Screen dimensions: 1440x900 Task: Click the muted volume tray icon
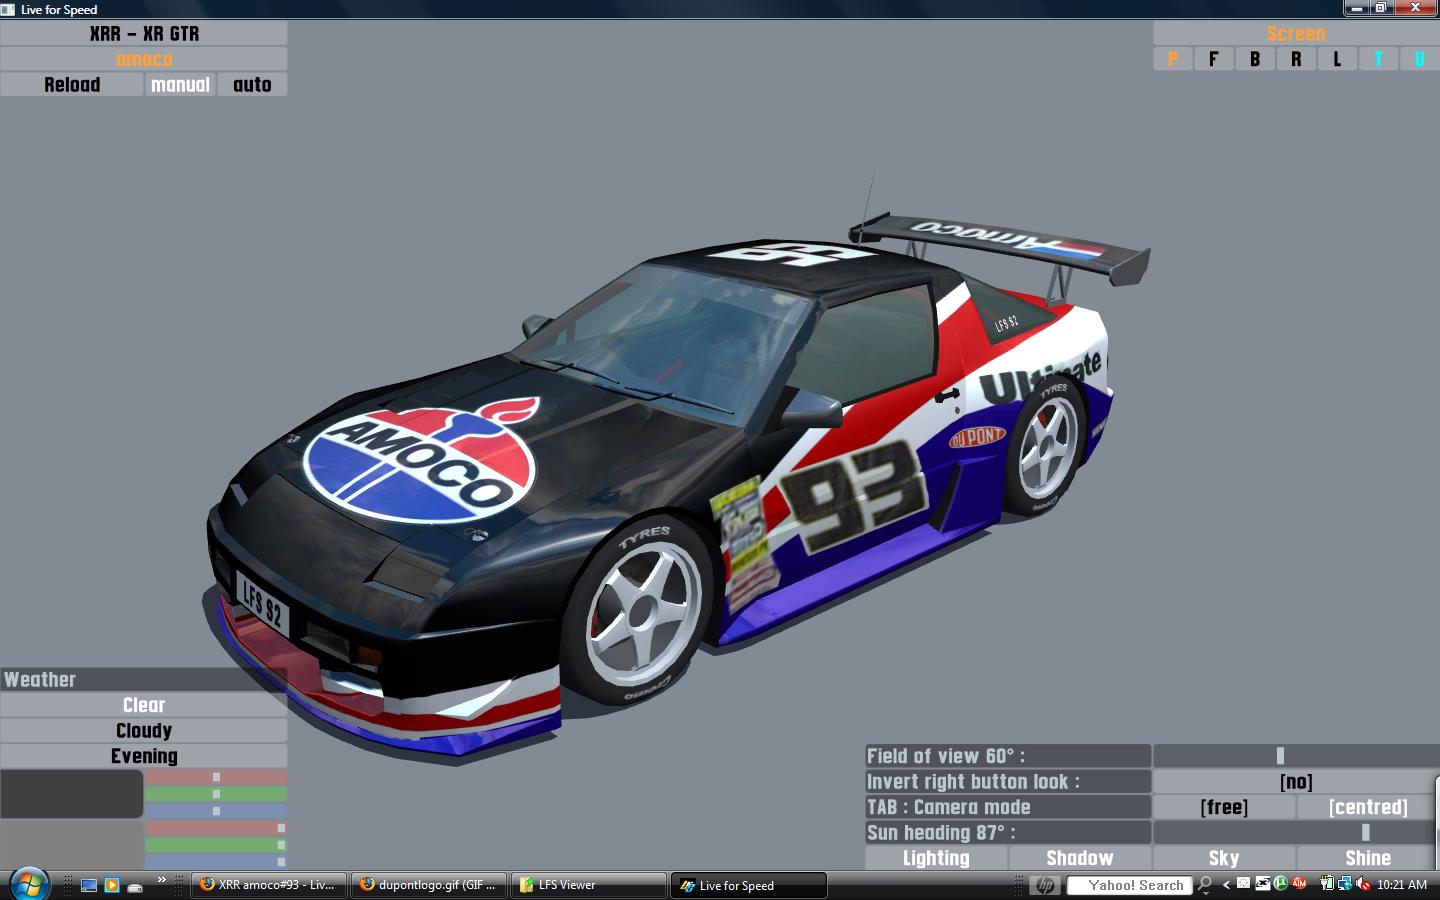1363,884
